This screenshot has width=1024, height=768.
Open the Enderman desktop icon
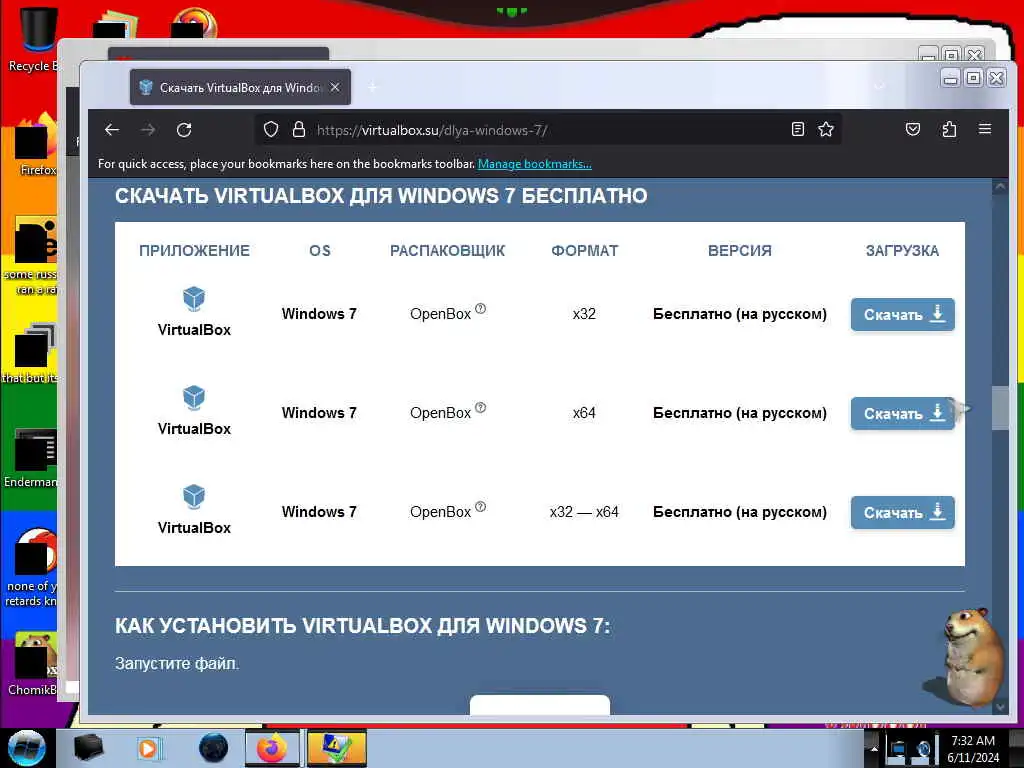tap(31, 457)
